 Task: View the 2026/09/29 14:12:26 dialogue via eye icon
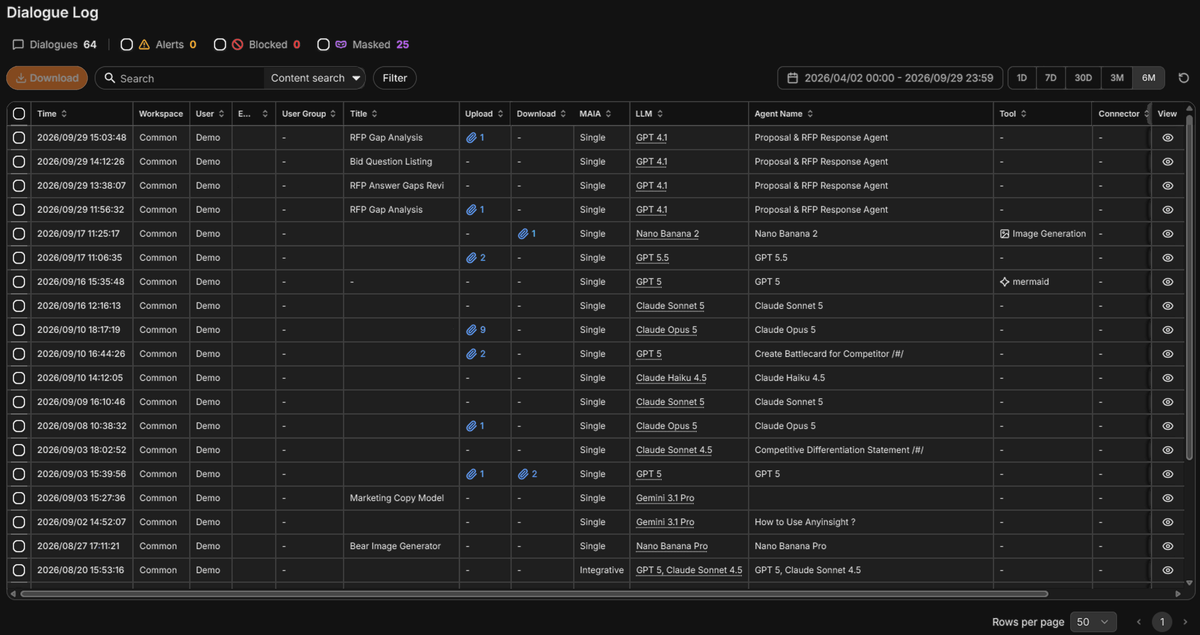point(1167,162)
